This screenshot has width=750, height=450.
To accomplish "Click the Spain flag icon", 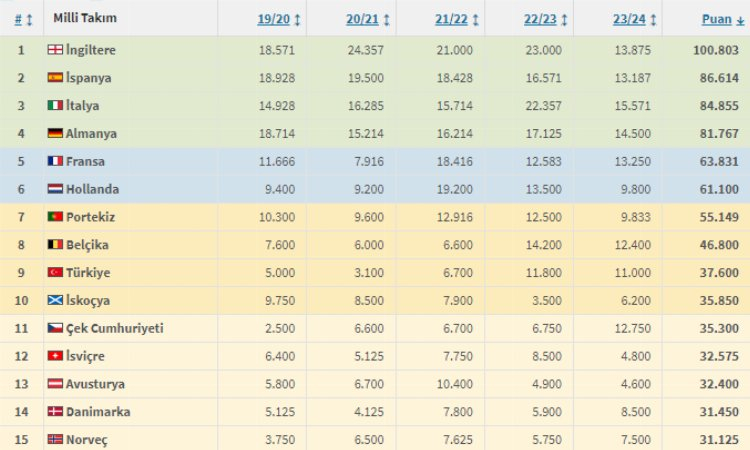I will (x=55, y=77).
